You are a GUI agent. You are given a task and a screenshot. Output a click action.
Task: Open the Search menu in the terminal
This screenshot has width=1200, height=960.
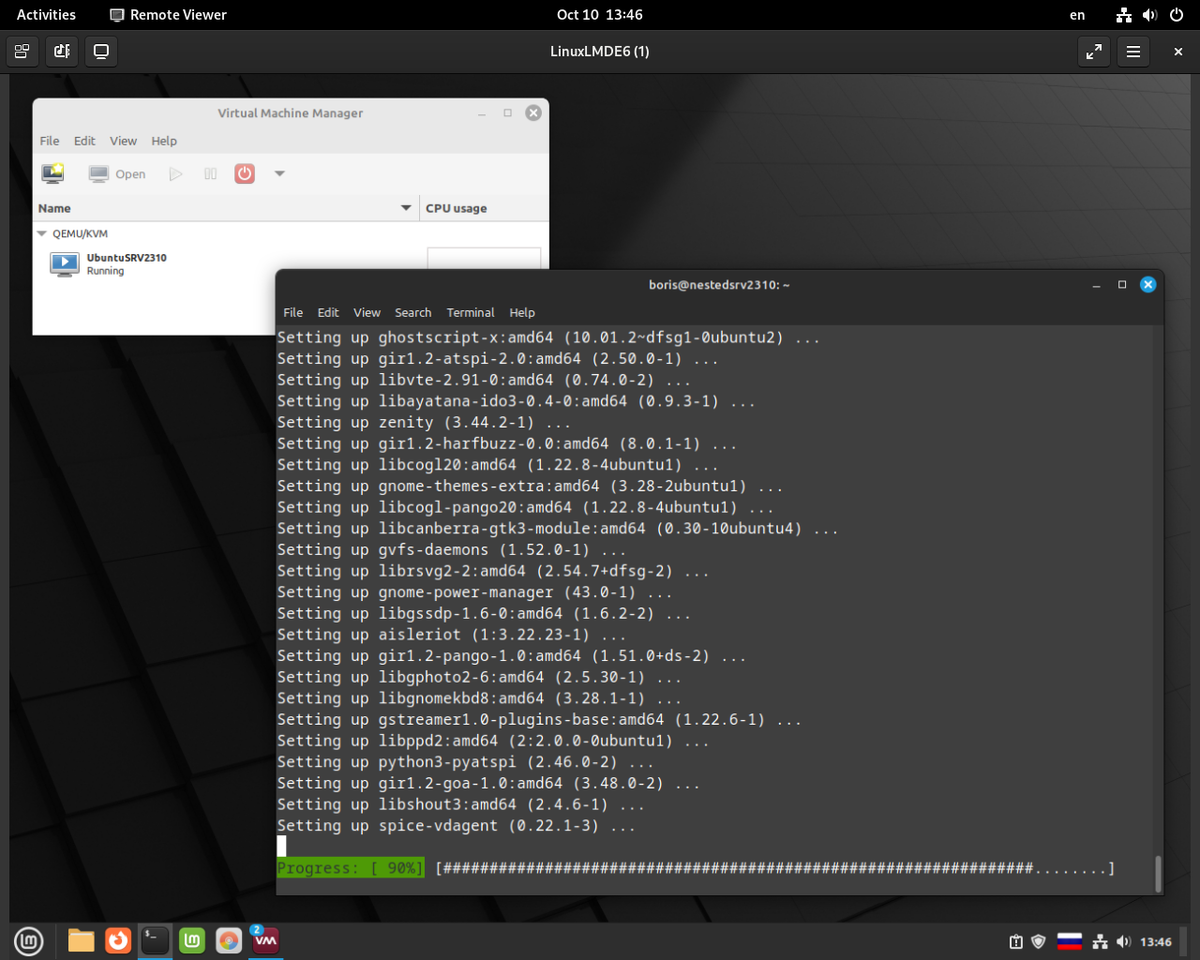pos(413,312)
